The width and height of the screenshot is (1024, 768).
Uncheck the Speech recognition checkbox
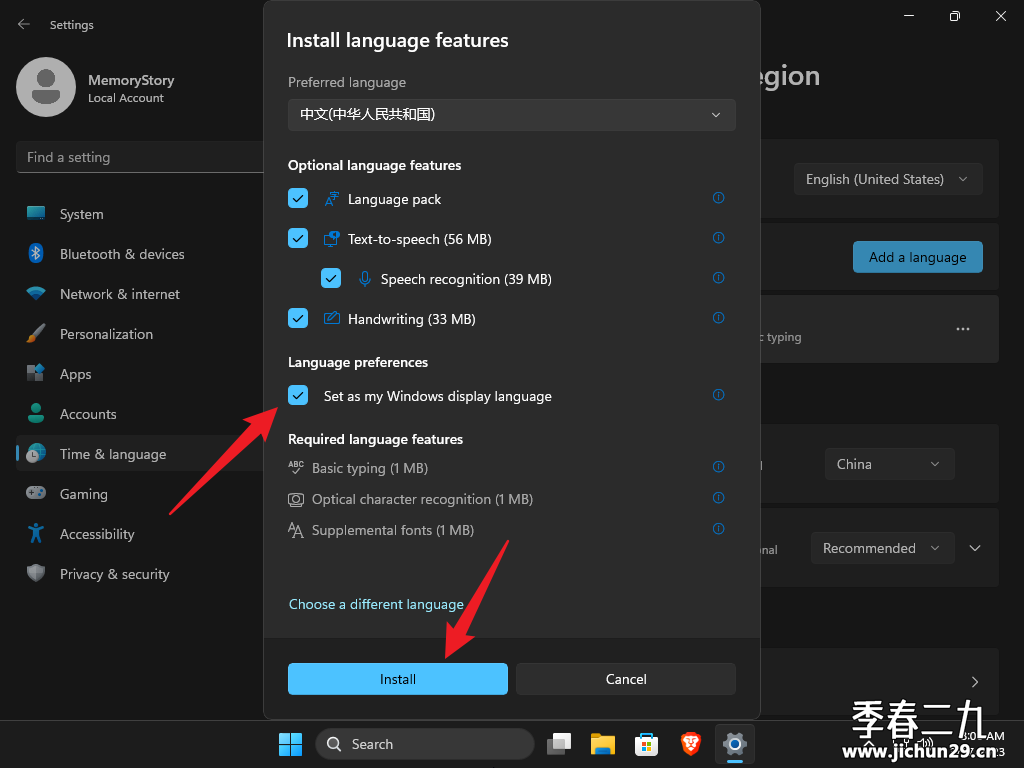[x=331, y=278]
